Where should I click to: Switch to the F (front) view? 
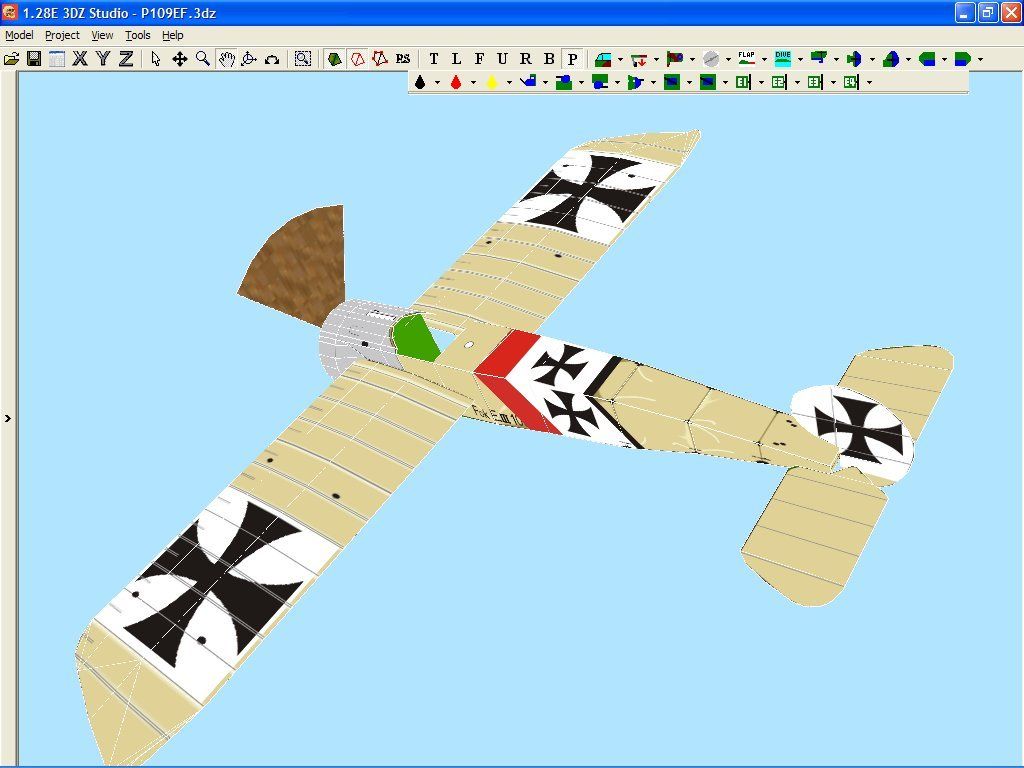(x=479, y=59)
